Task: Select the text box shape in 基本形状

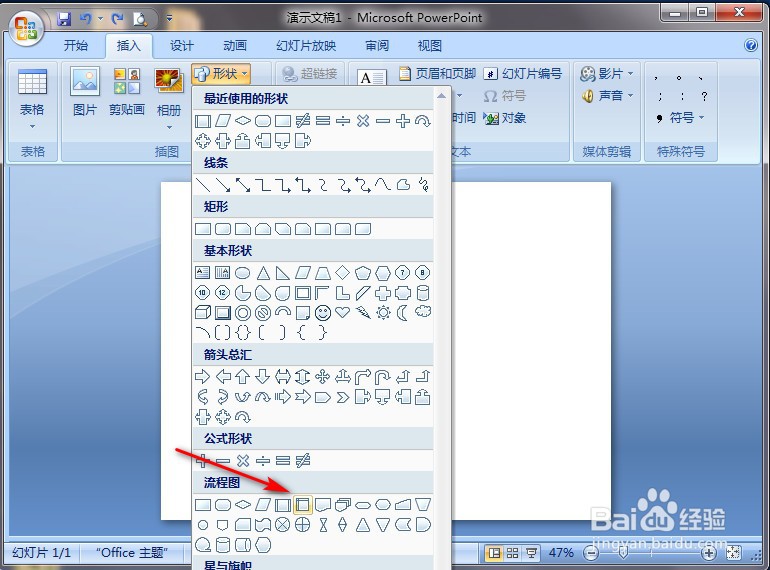Action: point(203,272)
